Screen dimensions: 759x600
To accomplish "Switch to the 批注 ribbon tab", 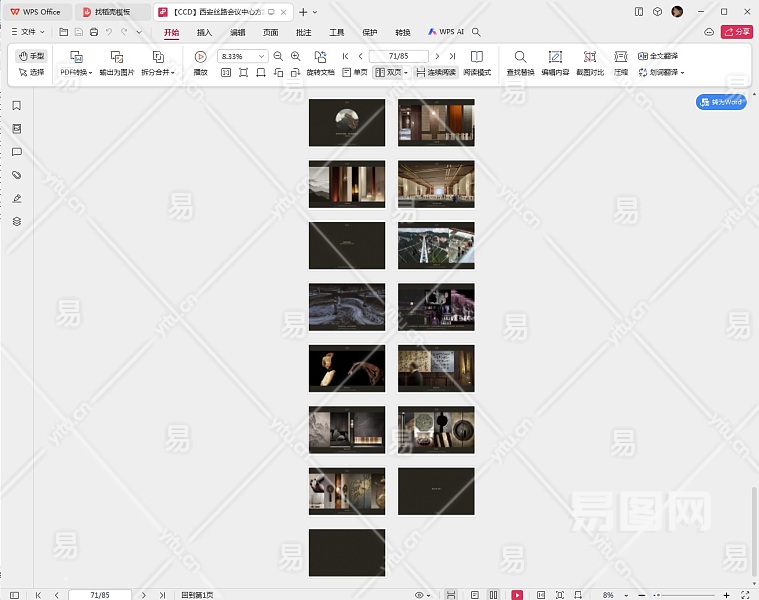I will click(x=303, y=32).
